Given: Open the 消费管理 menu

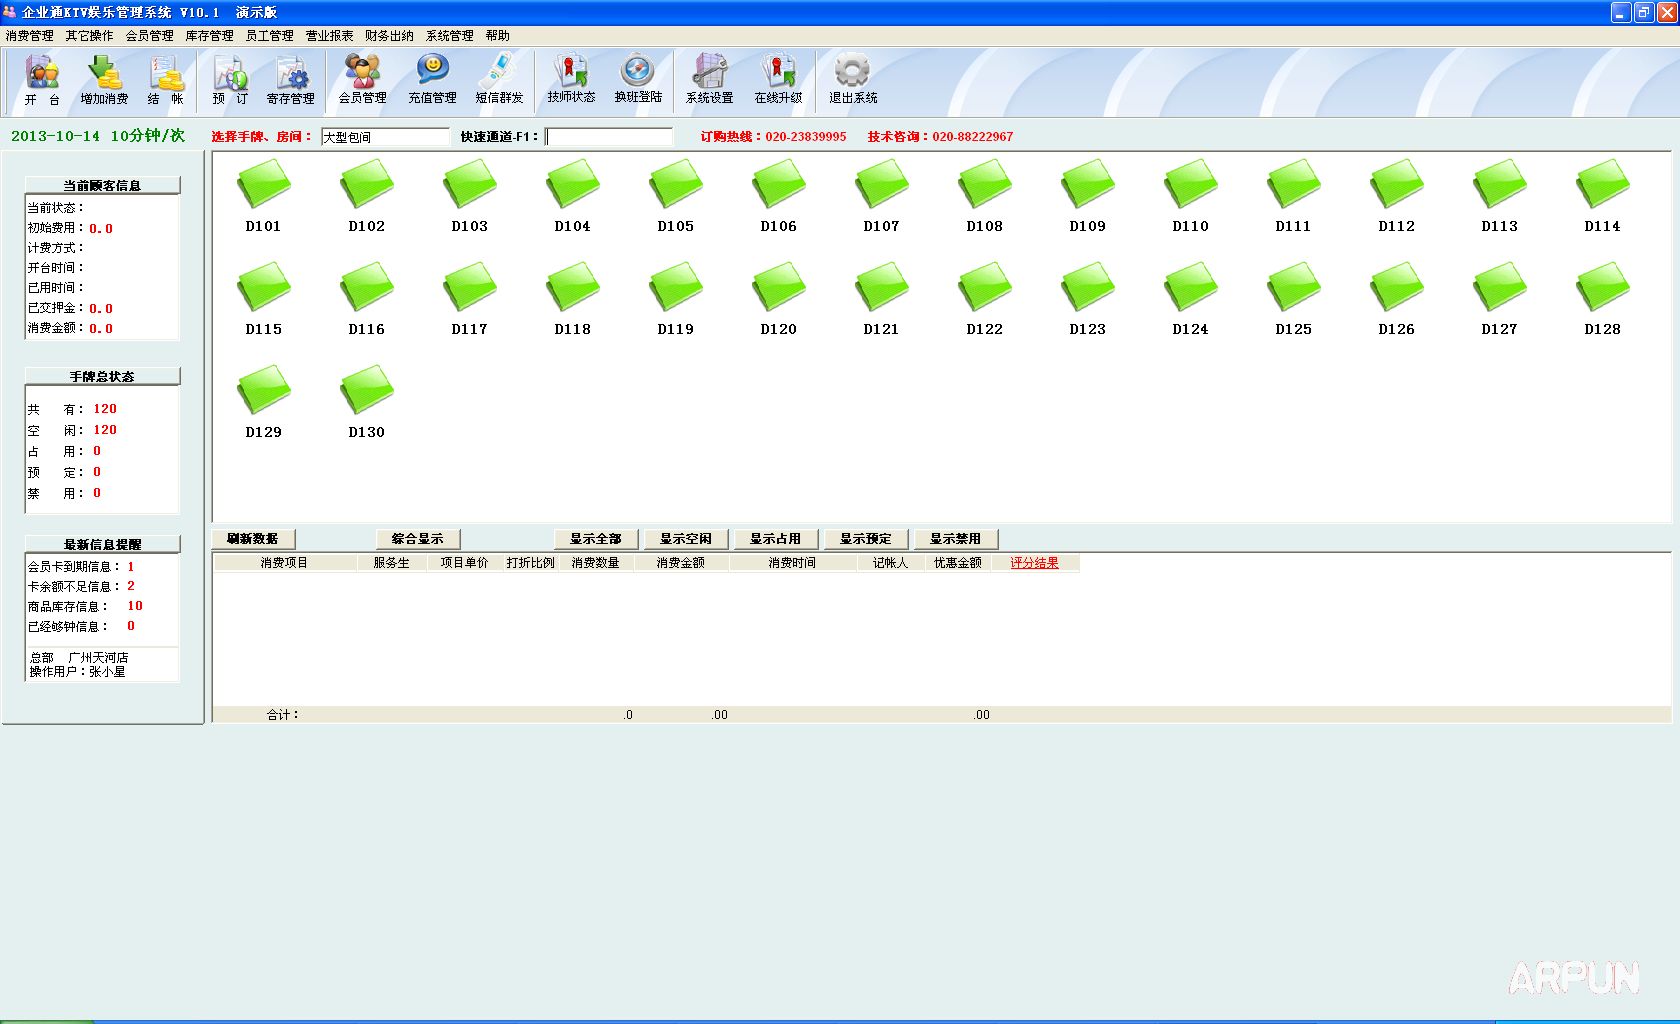Looking at the screenshot, I should coord(30,36).
